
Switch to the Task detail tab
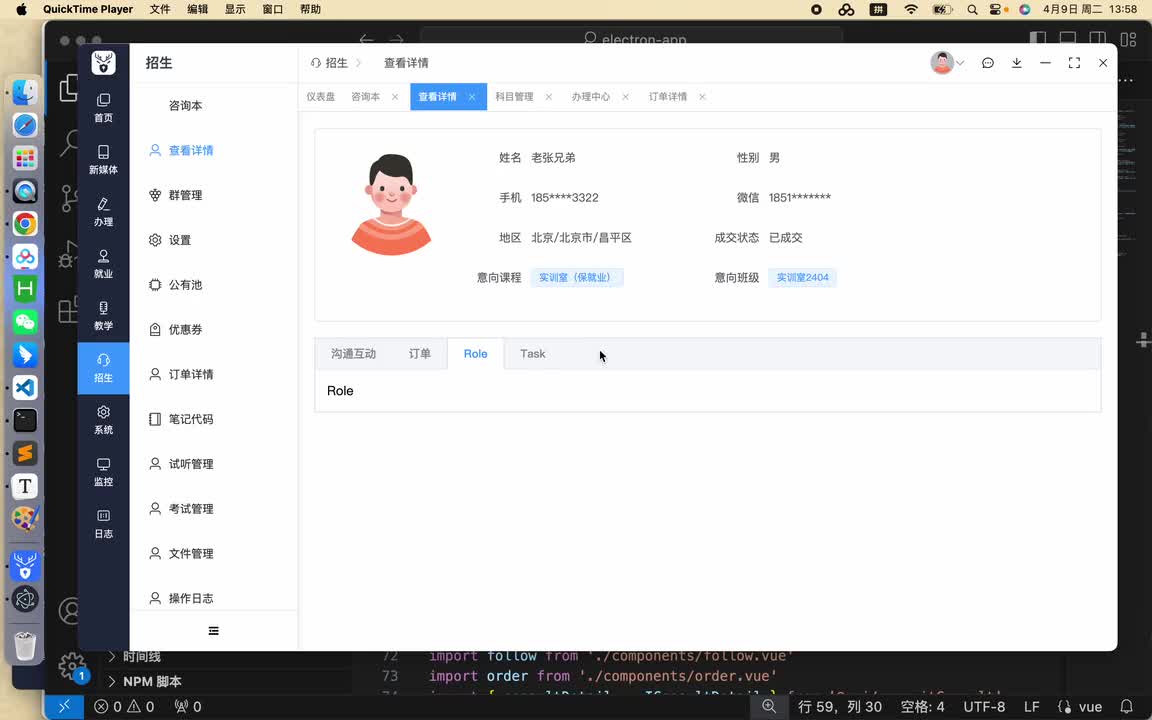533,354
